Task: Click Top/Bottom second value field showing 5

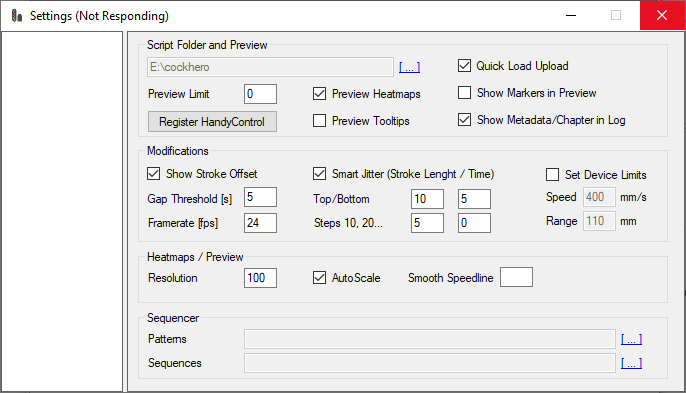Action: [x=474, y=199]
